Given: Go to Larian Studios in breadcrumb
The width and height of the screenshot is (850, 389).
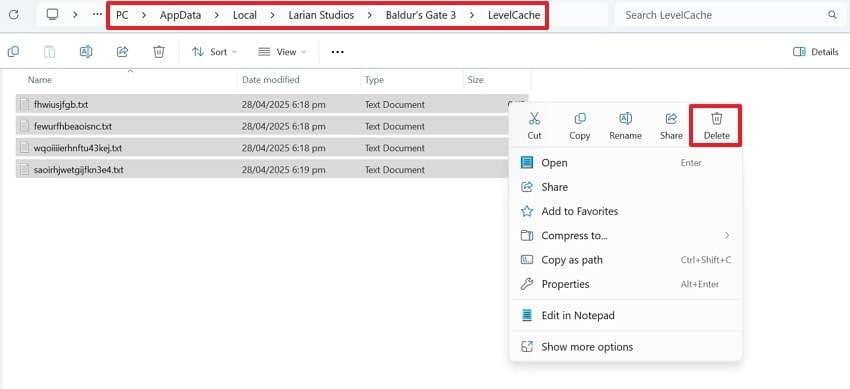Looking at the screenshot, I should [321, 15].
